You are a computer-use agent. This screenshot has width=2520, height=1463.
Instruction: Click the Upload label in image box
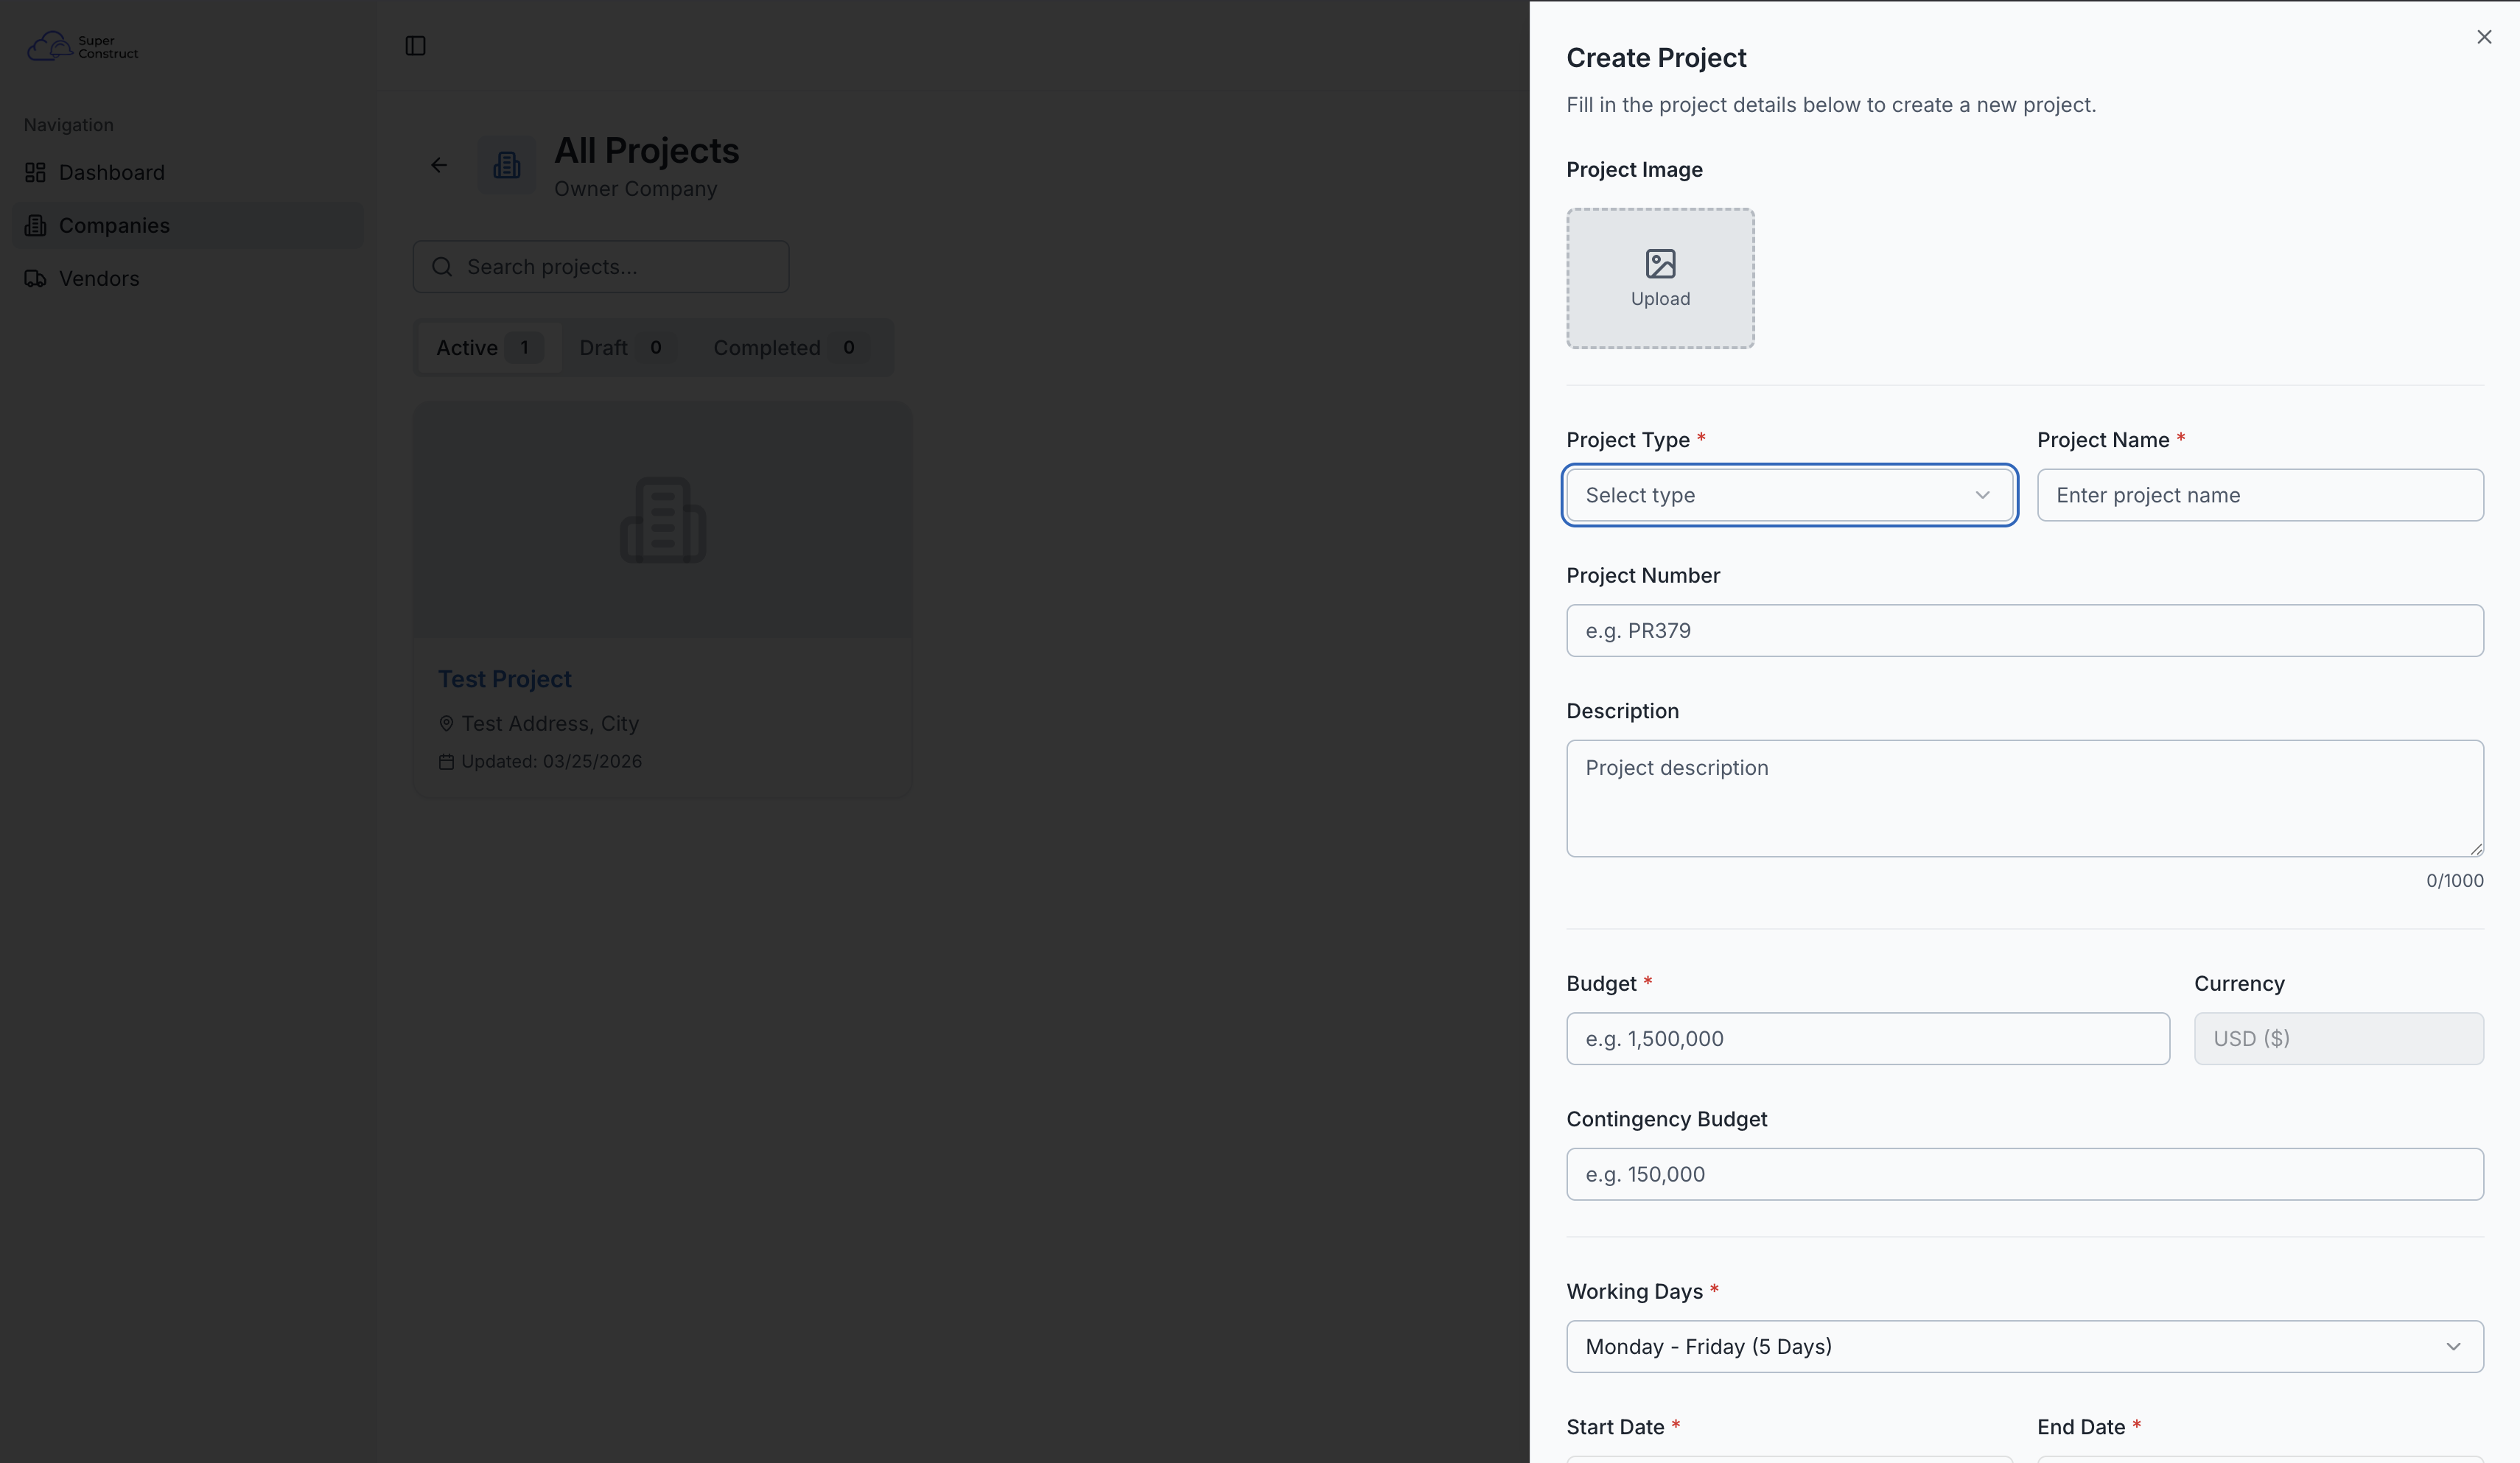pos(1660,299)
